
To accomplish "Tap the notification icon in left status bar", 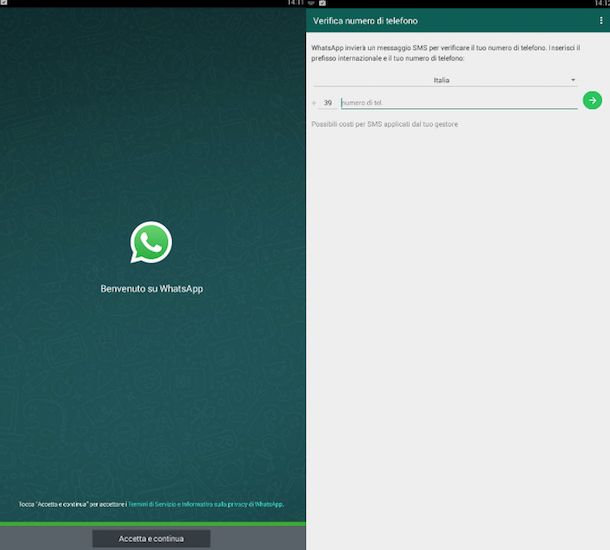I will 4,2.
